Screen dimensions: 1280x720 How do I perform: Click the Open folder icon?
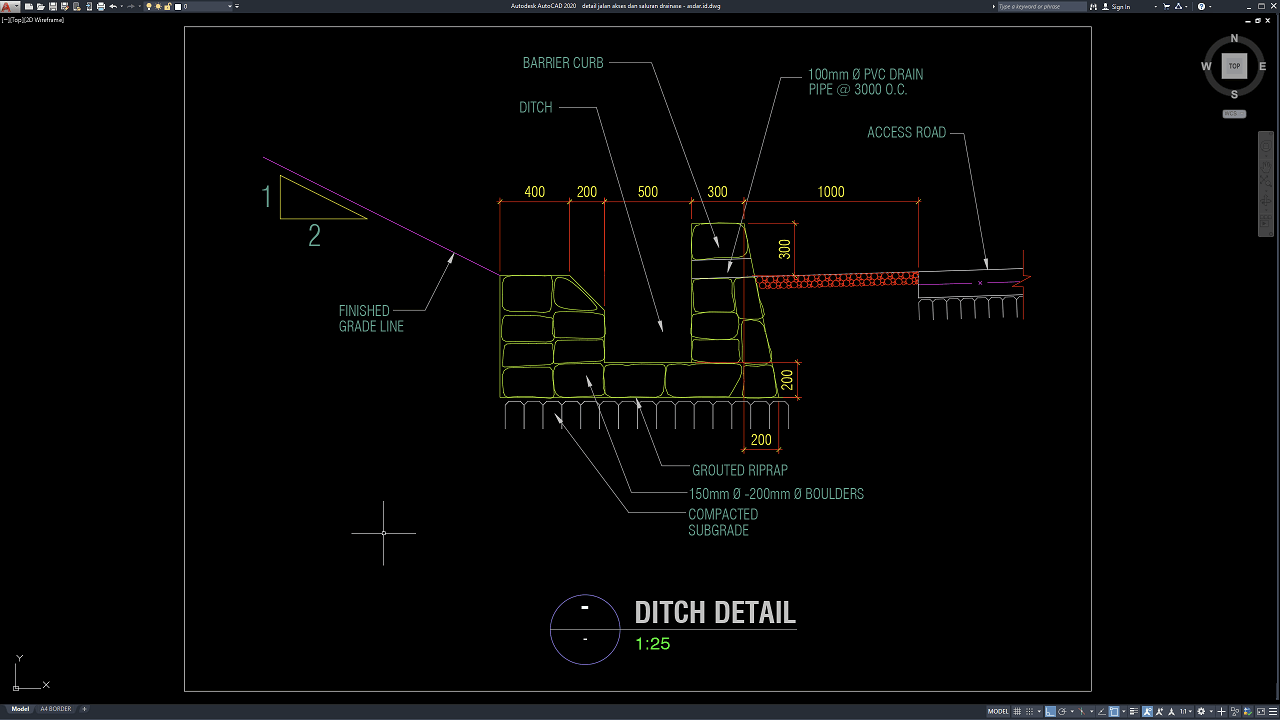click(40, 6)
